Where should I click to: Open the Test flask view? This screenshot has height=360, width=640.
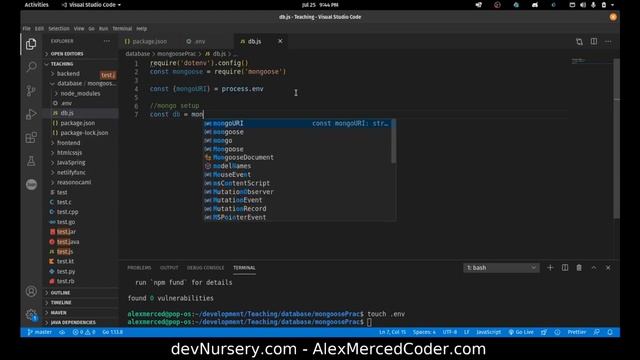(31, 161)
